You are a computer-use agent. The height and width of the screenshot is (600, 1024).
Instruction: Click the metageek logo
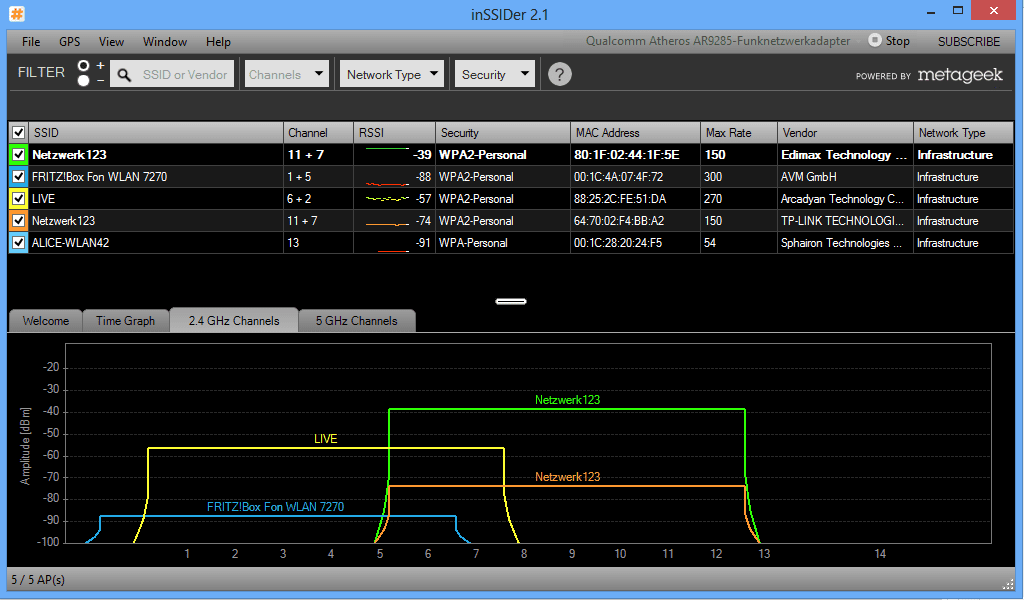point(959,75)
